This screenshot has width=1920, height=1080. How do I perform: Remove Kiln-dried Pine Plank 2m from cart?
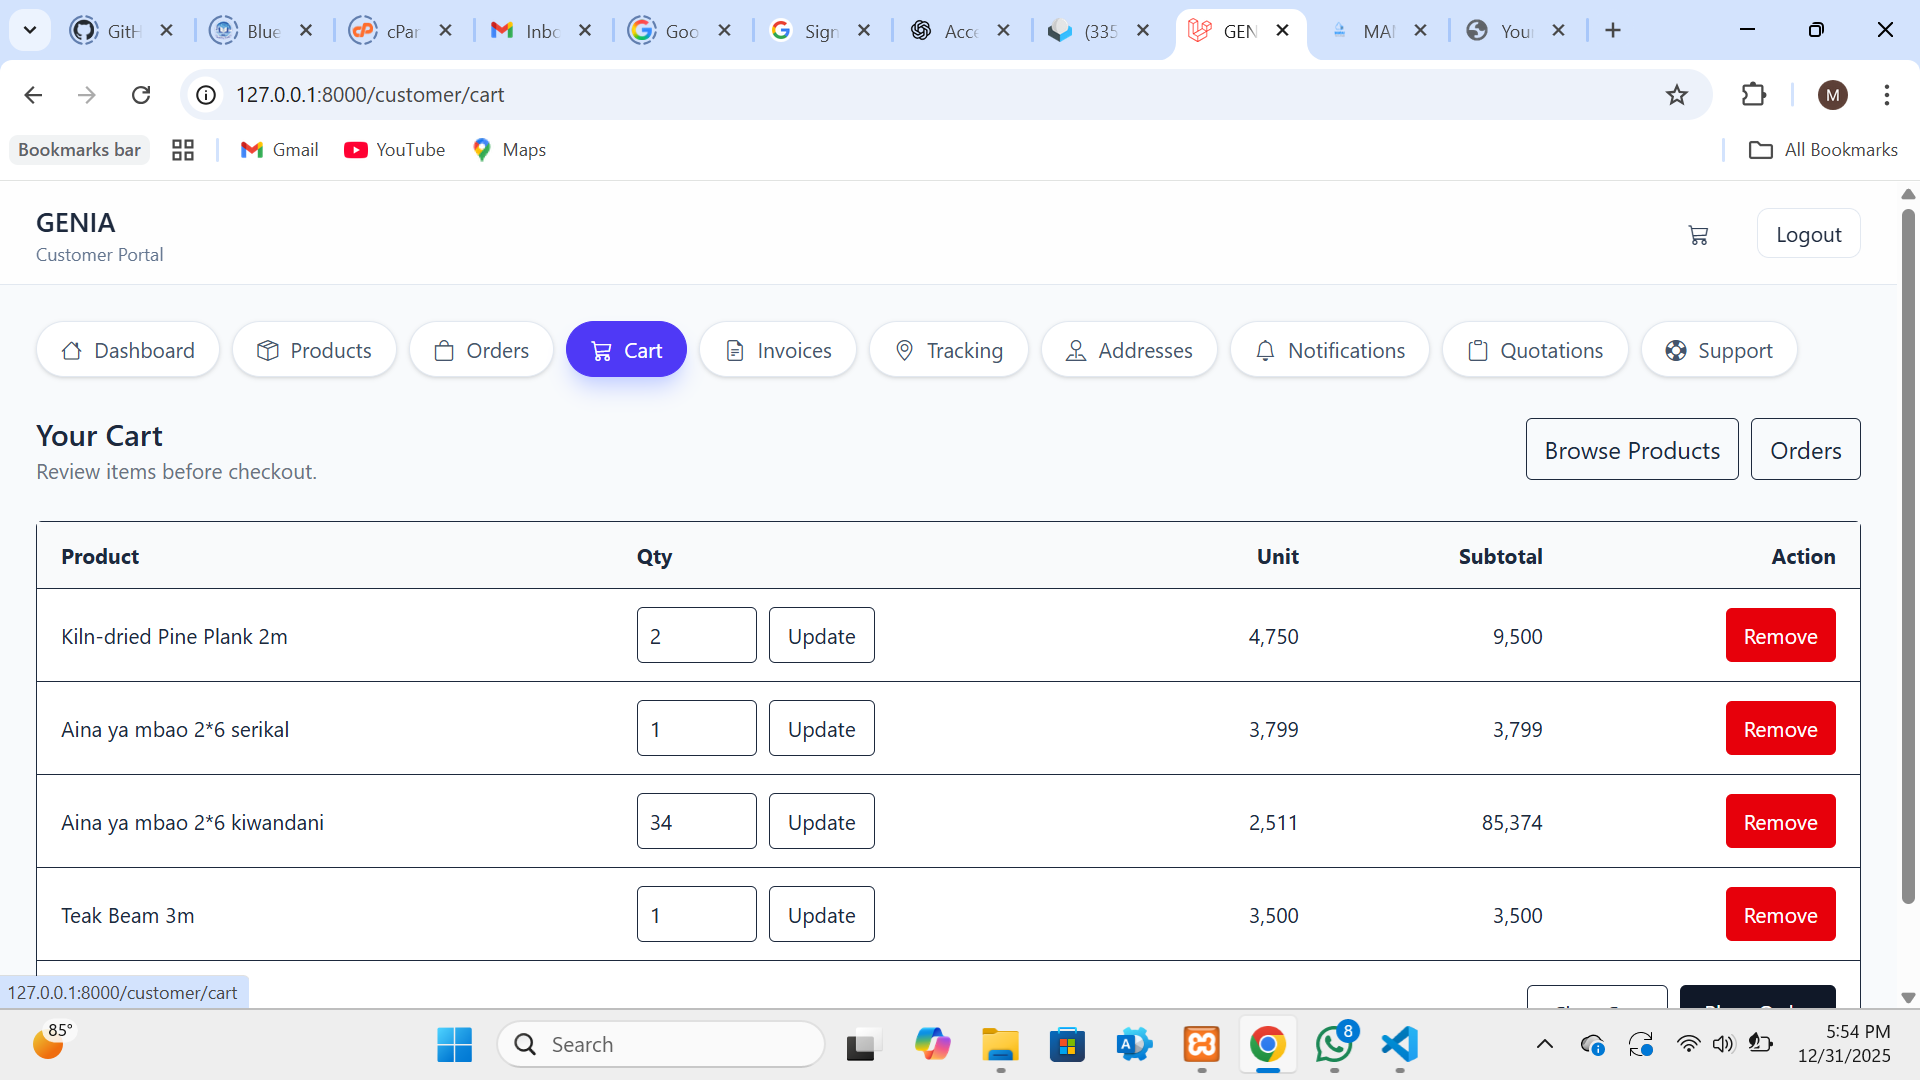point(1780,635)
